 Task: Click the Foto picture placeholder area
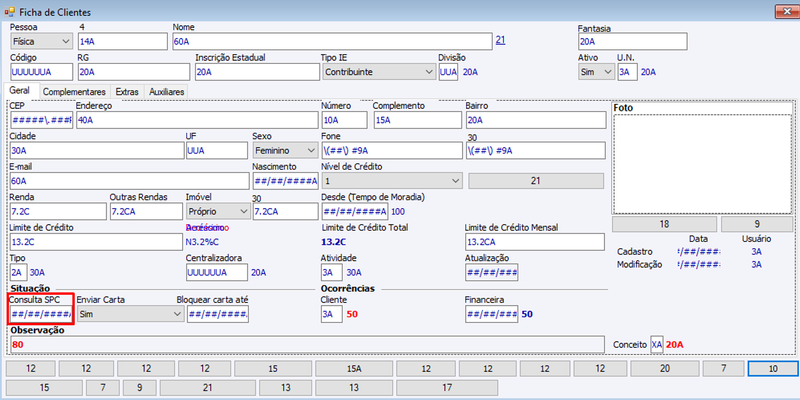click(x=703, y=164)
